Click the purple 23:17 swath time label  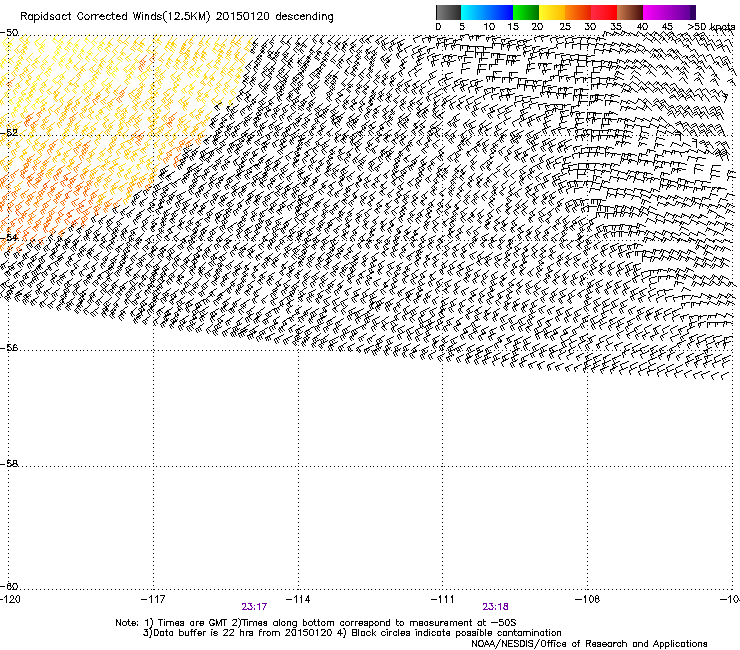[x=254, y=607]
